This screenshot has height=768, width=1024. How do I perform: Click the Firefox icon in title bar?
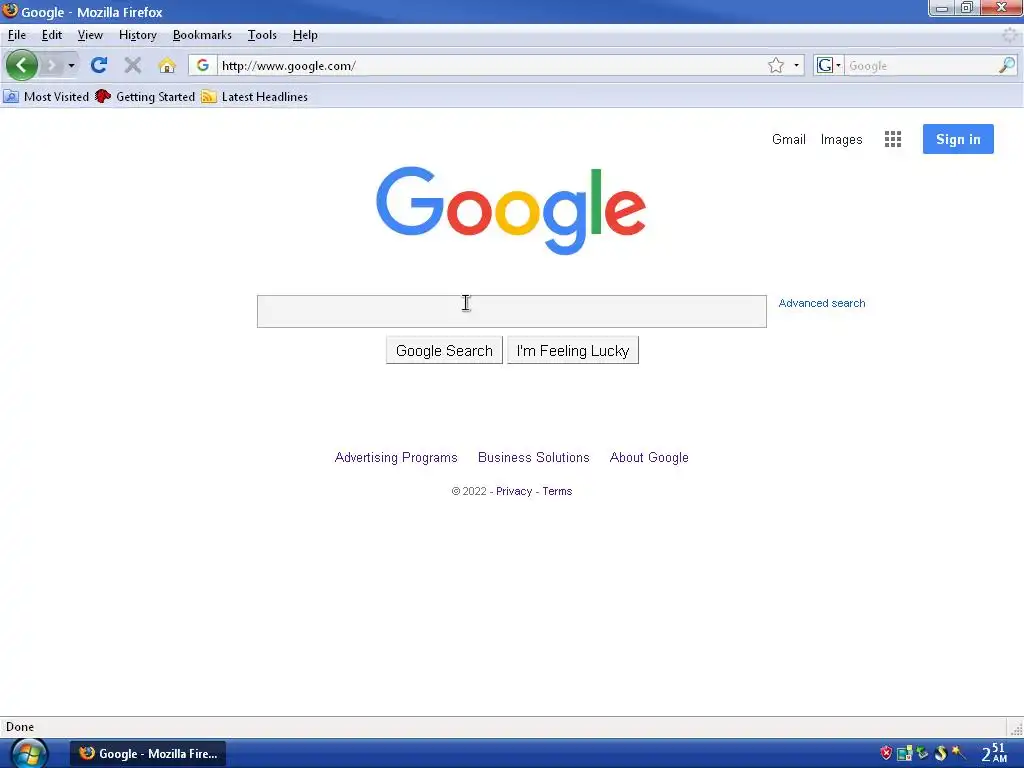click(10, 10)
